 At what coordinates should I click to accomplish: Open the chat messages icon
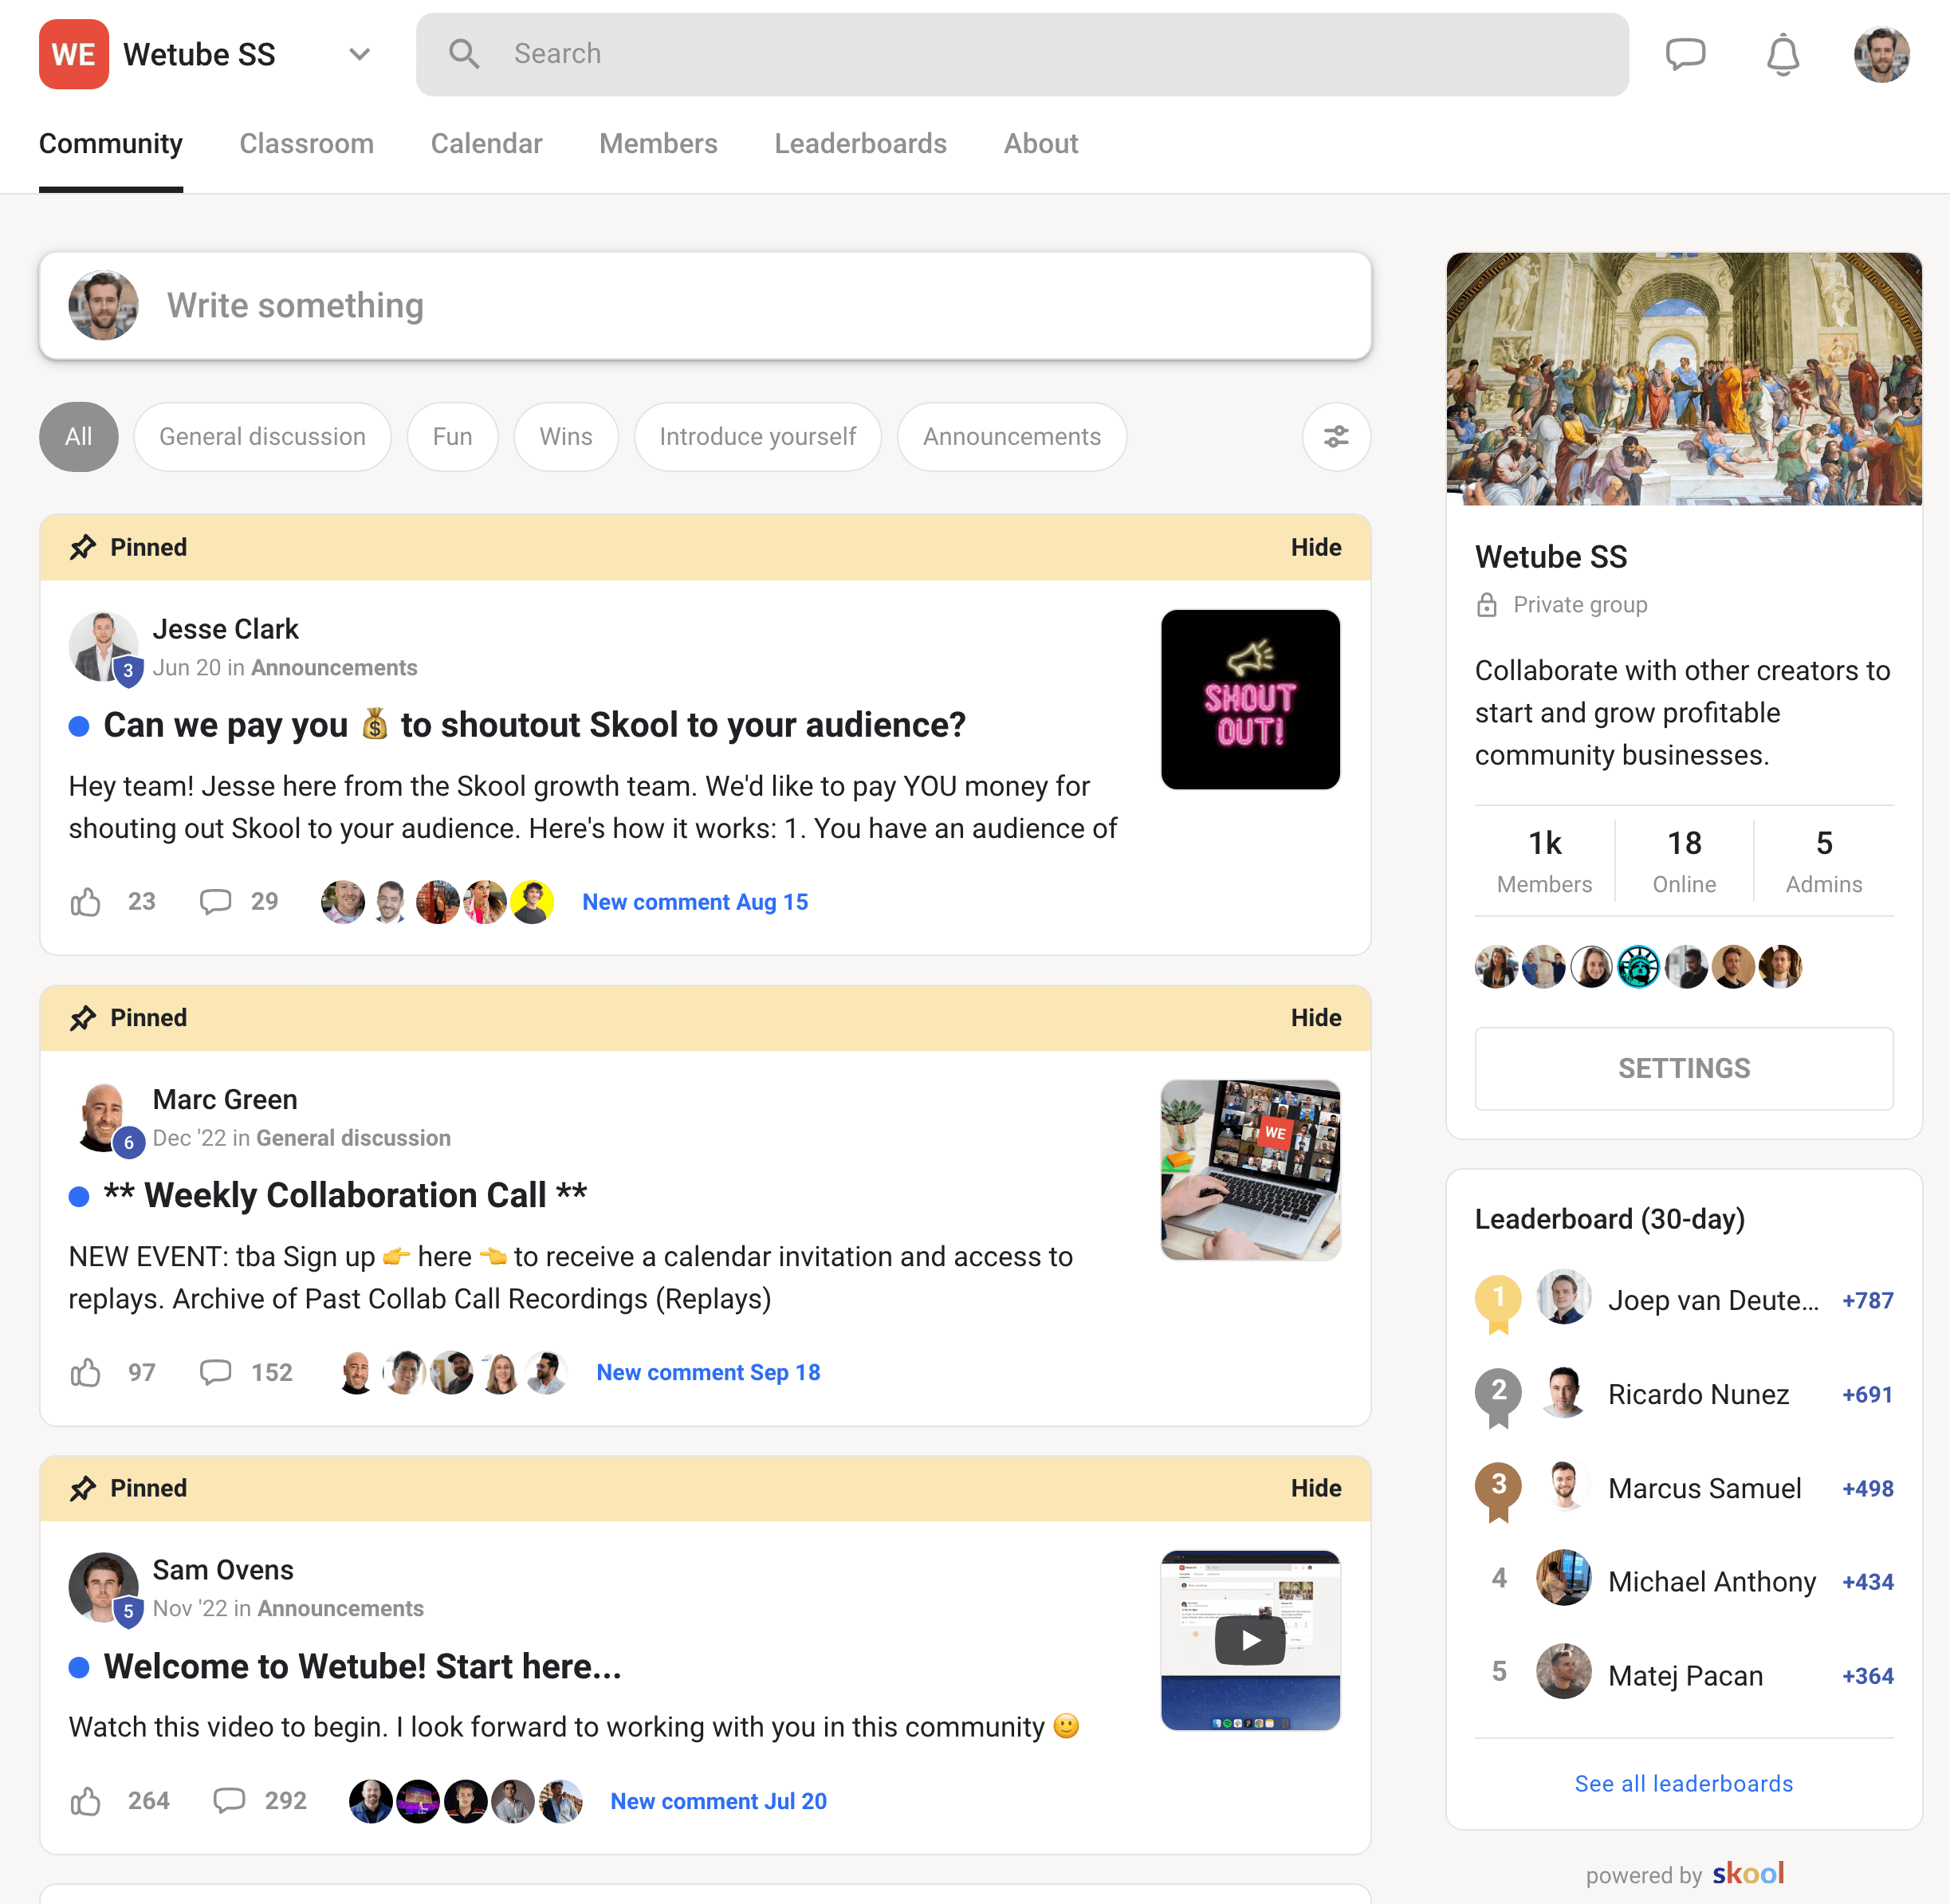(1687, 54)
